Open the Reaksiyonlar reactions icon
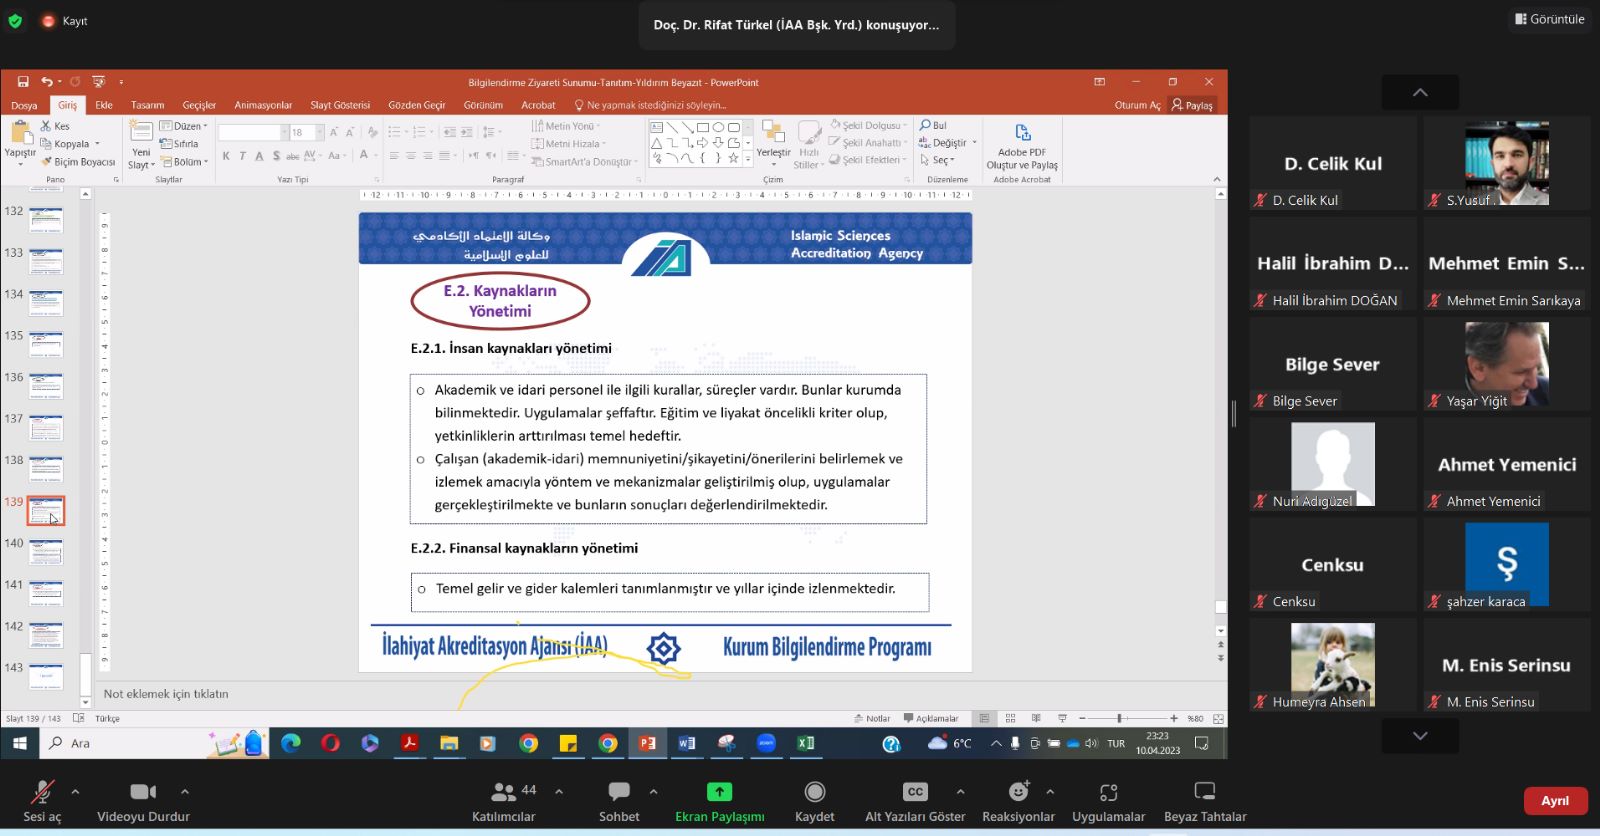This screenshot has width=1600, height=836. [1018, 792]
